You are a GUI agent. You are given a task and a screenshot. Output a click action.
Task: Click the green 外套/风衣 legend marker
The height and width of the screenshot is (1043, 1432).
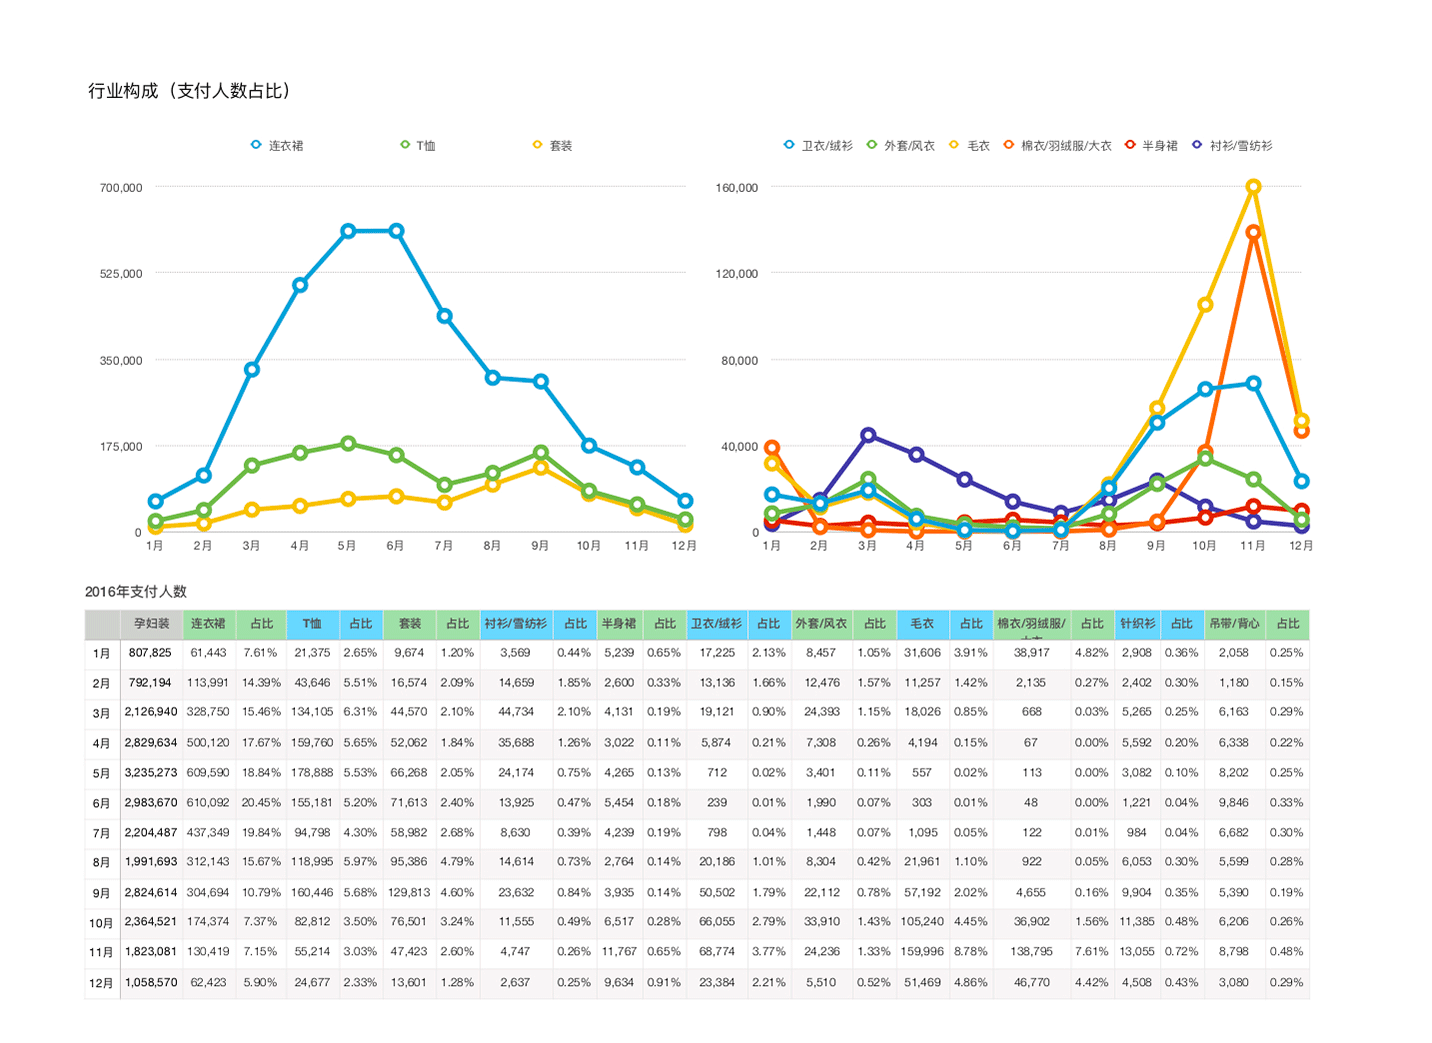[x=872, y=145]
